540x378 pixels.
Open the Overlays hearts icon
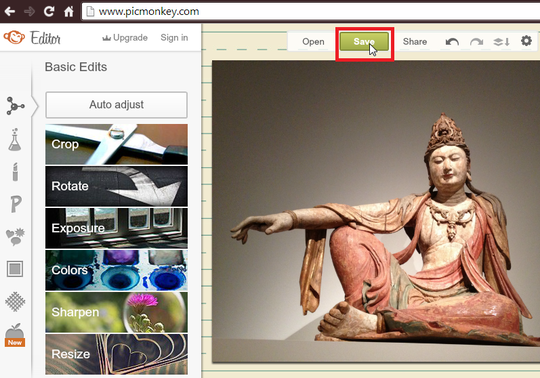pos(15,237)
